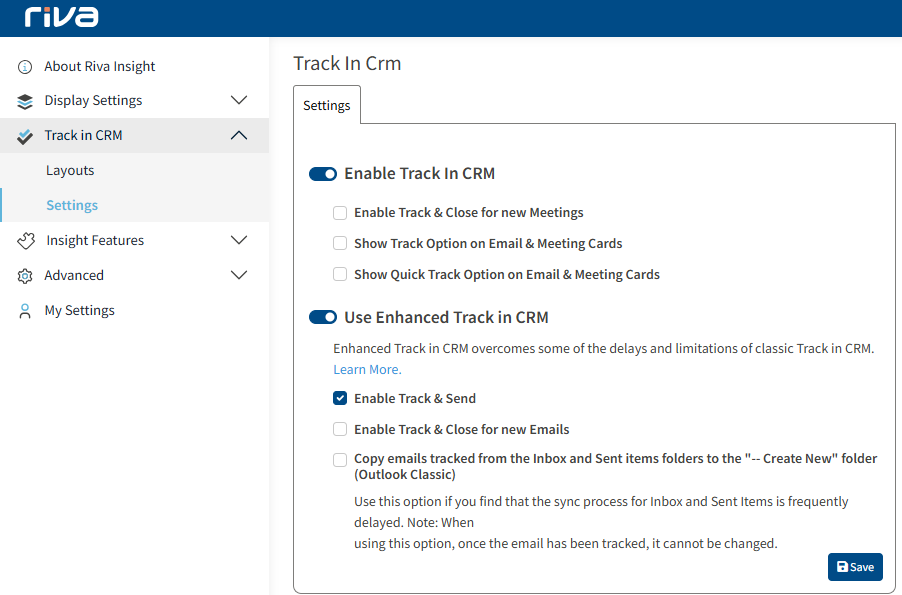Open the Layouts submenu item
Image resolution: width=902 pixels, height=595 pixels.
pos(70,170)
